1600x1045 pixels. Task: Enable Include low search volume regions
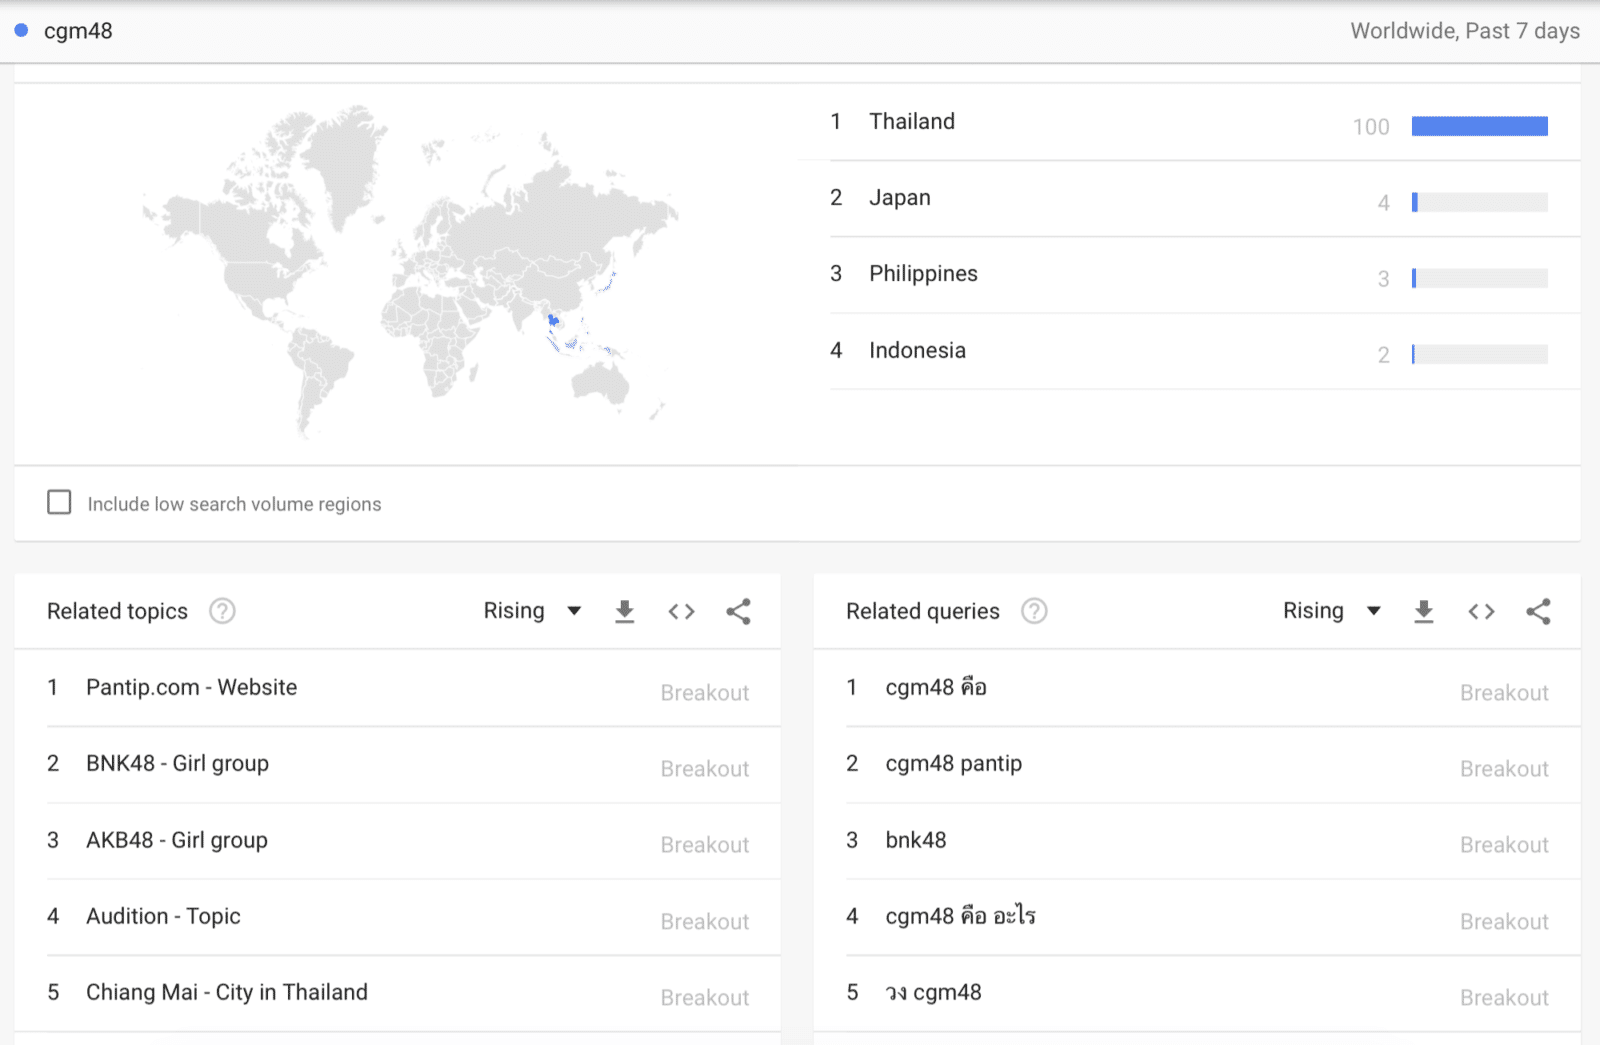click(x=60, y=502)
